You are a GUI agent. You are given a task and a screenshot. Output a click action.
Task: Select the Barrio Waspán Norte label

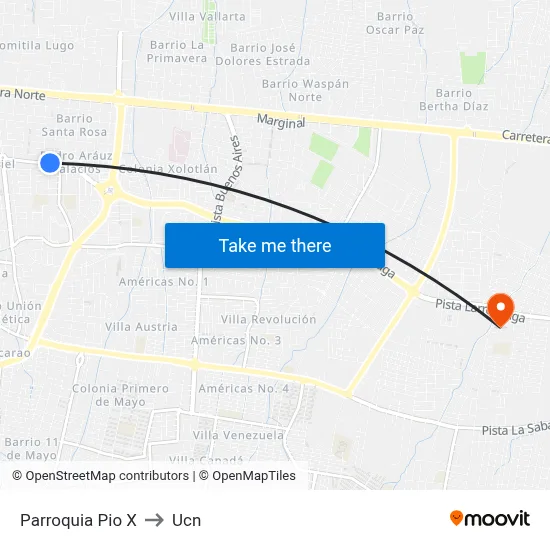[305, 90]
